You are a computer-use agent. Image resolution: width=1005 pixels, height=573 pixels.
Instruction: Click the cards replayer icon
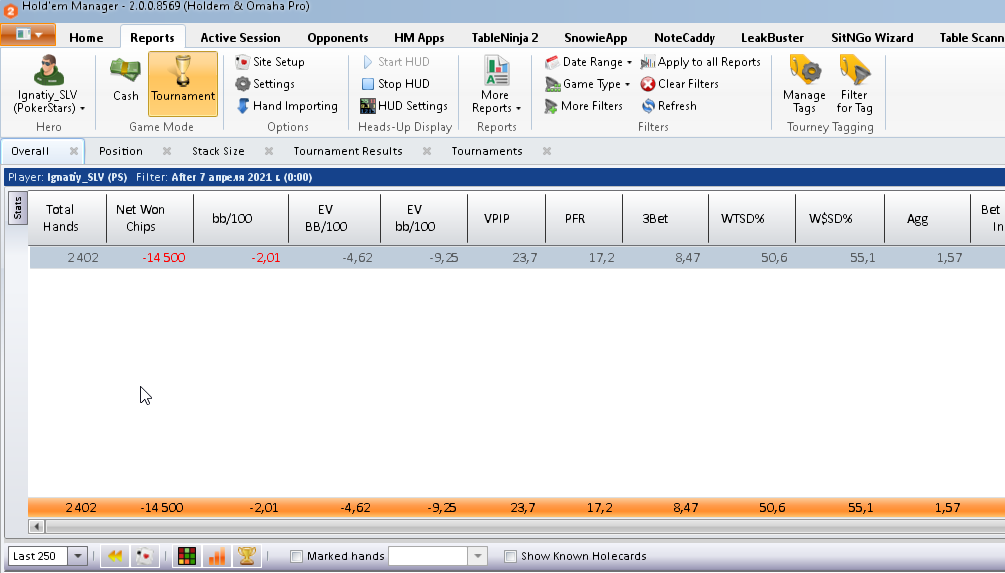click(145, 556)
